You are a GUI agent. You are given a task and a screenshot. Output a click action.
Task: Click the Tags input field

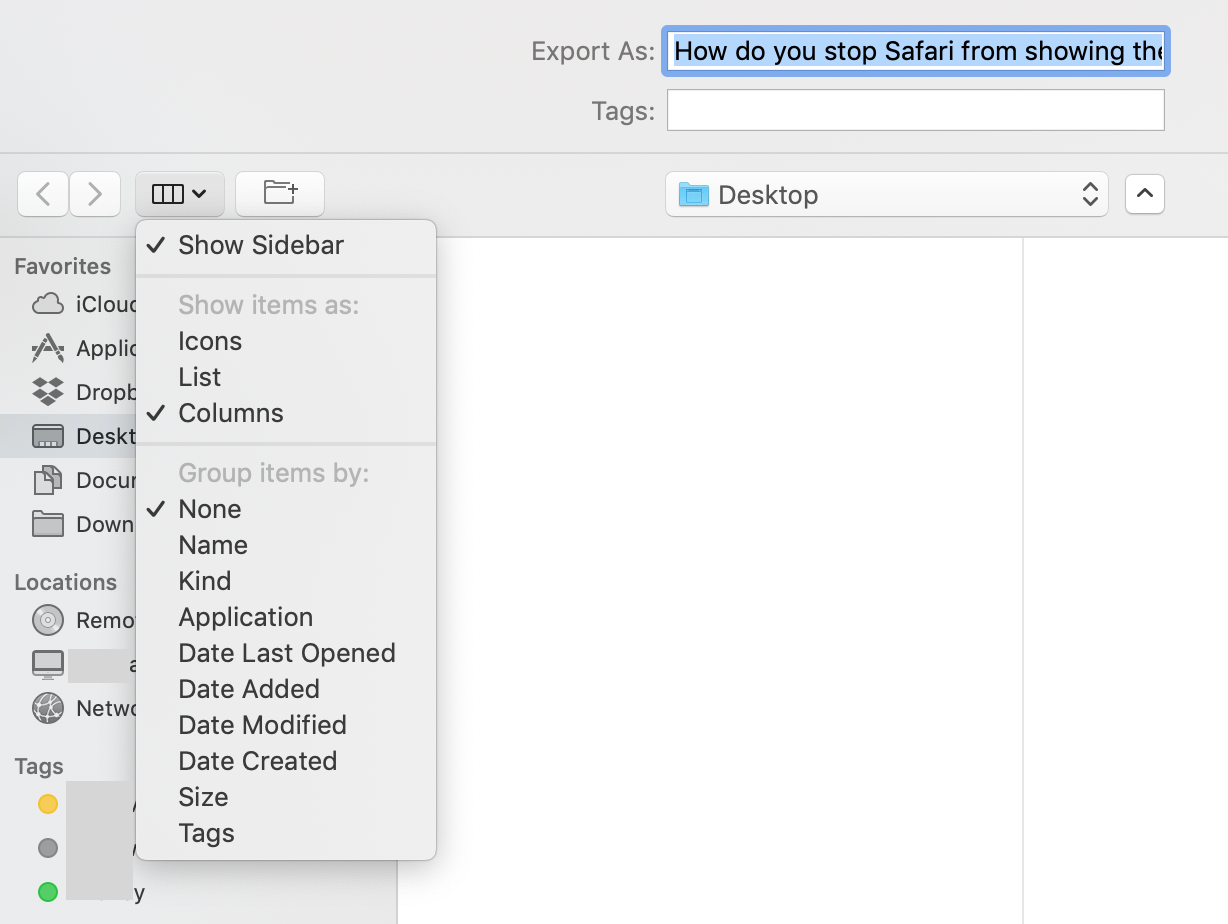916,110
